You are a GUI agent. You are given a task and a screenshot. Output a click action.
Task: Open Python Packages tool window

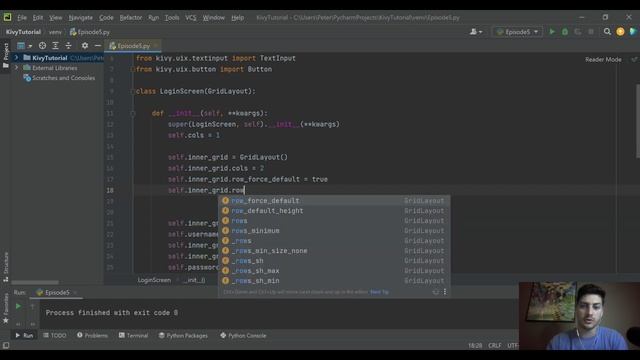click(183, 336)
